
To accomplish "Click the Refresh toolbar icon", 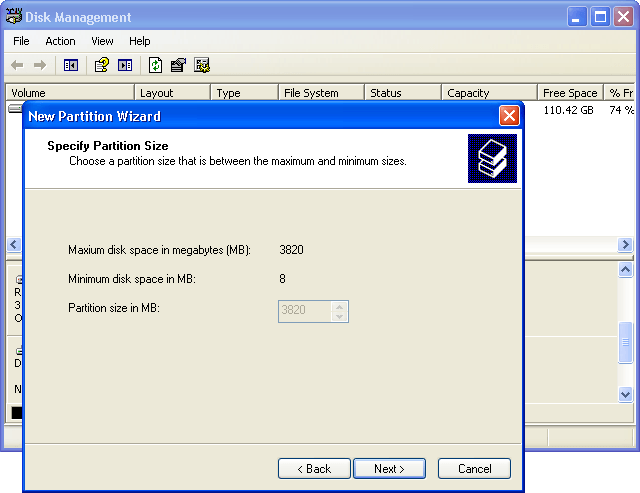I will point(156,65).
